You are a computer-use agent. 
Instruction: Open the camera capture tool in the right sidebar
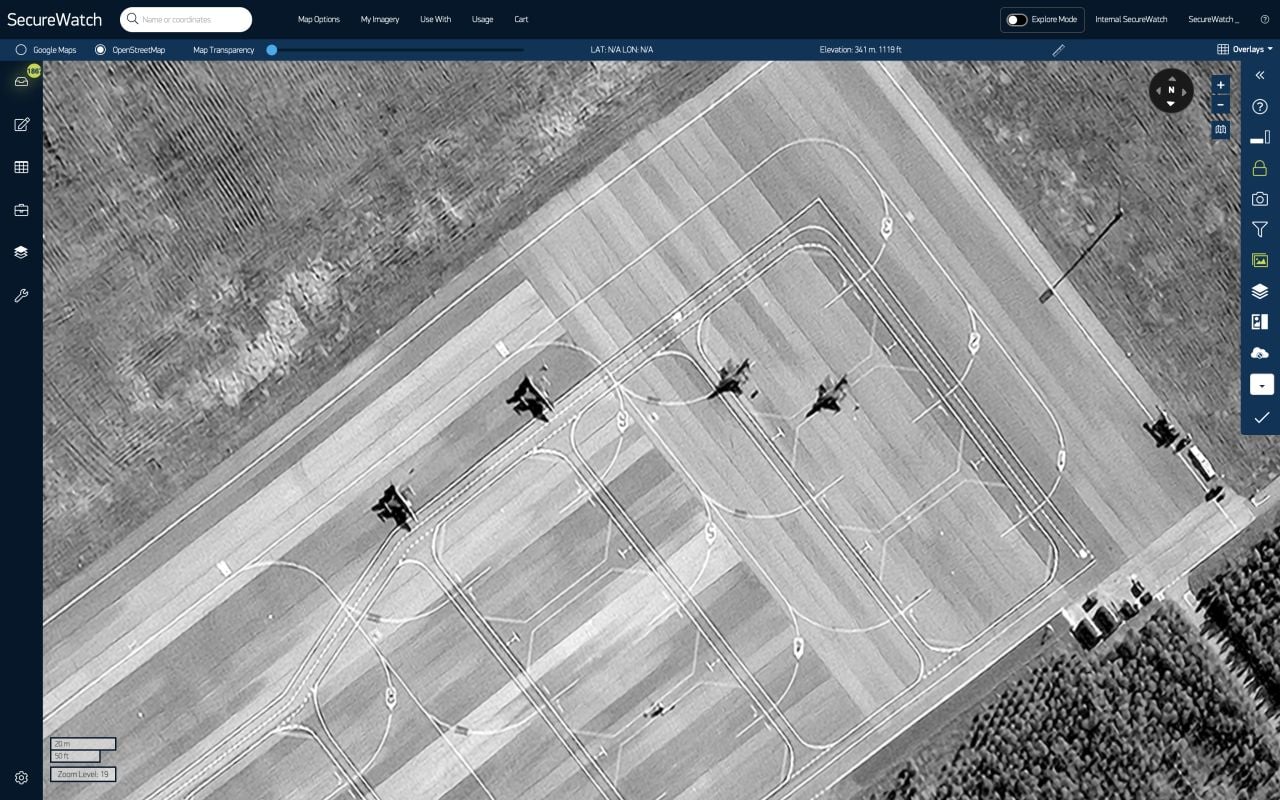[x=1259, y=198]
